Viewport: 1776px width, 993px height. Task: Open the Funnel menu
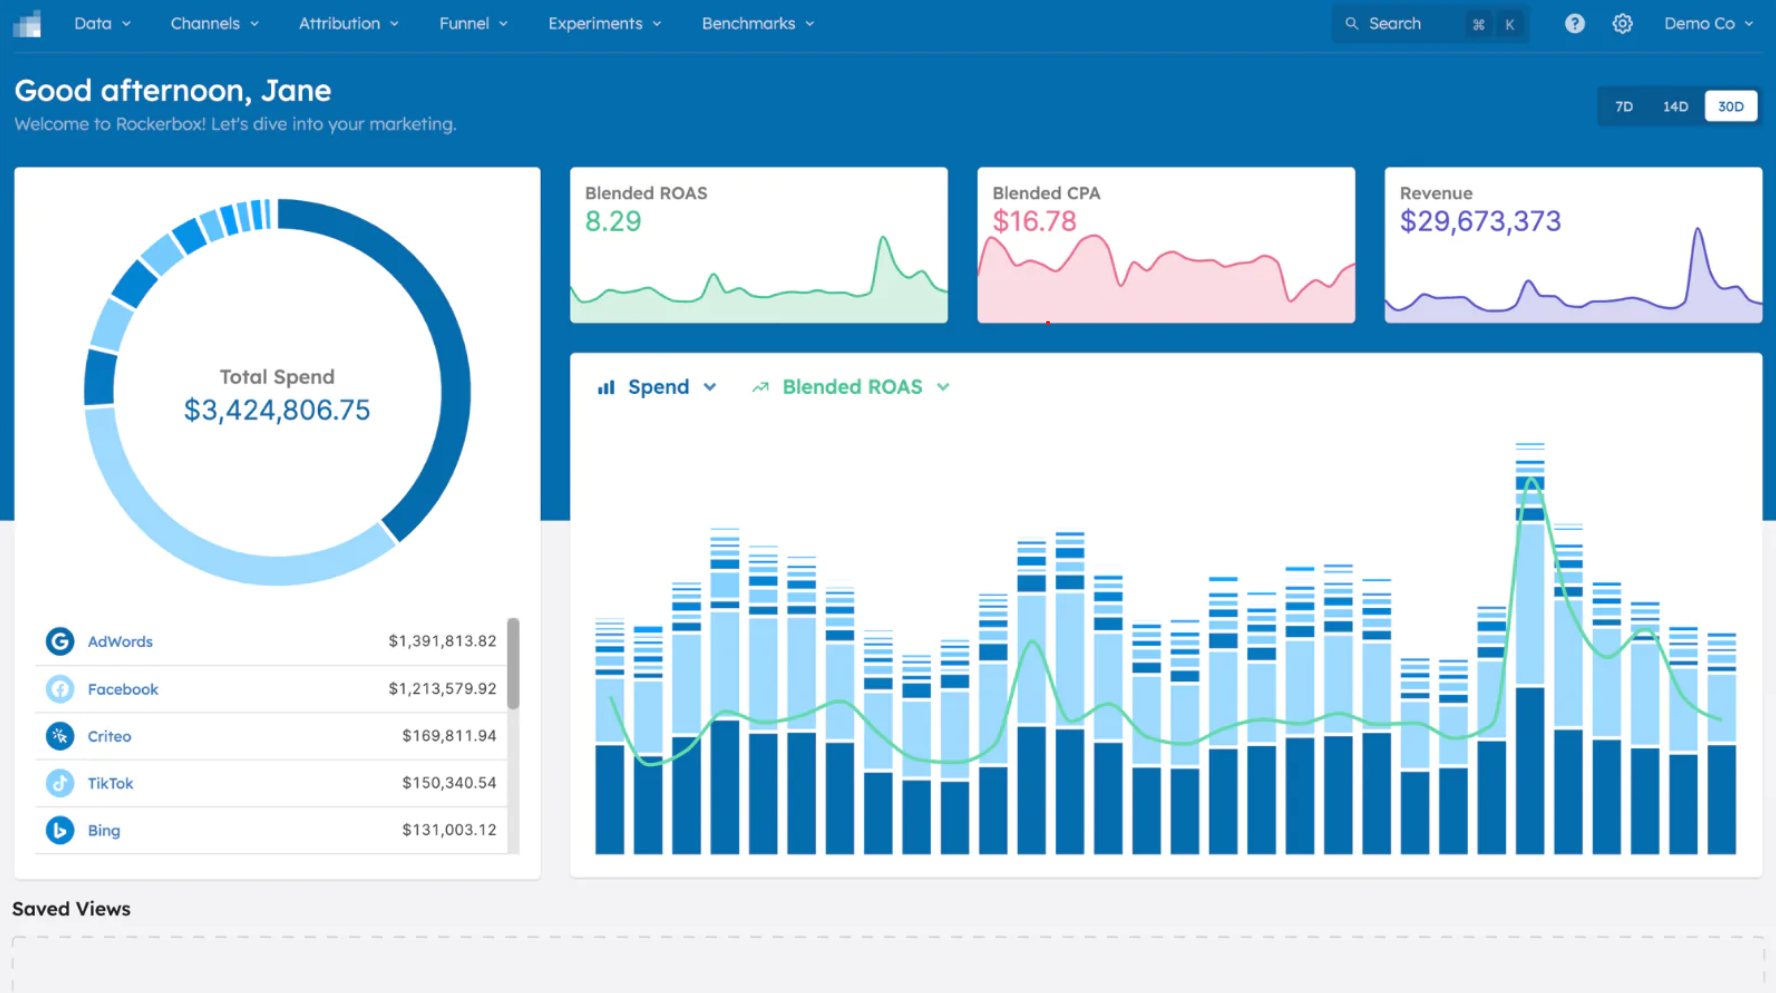point(473,24)
